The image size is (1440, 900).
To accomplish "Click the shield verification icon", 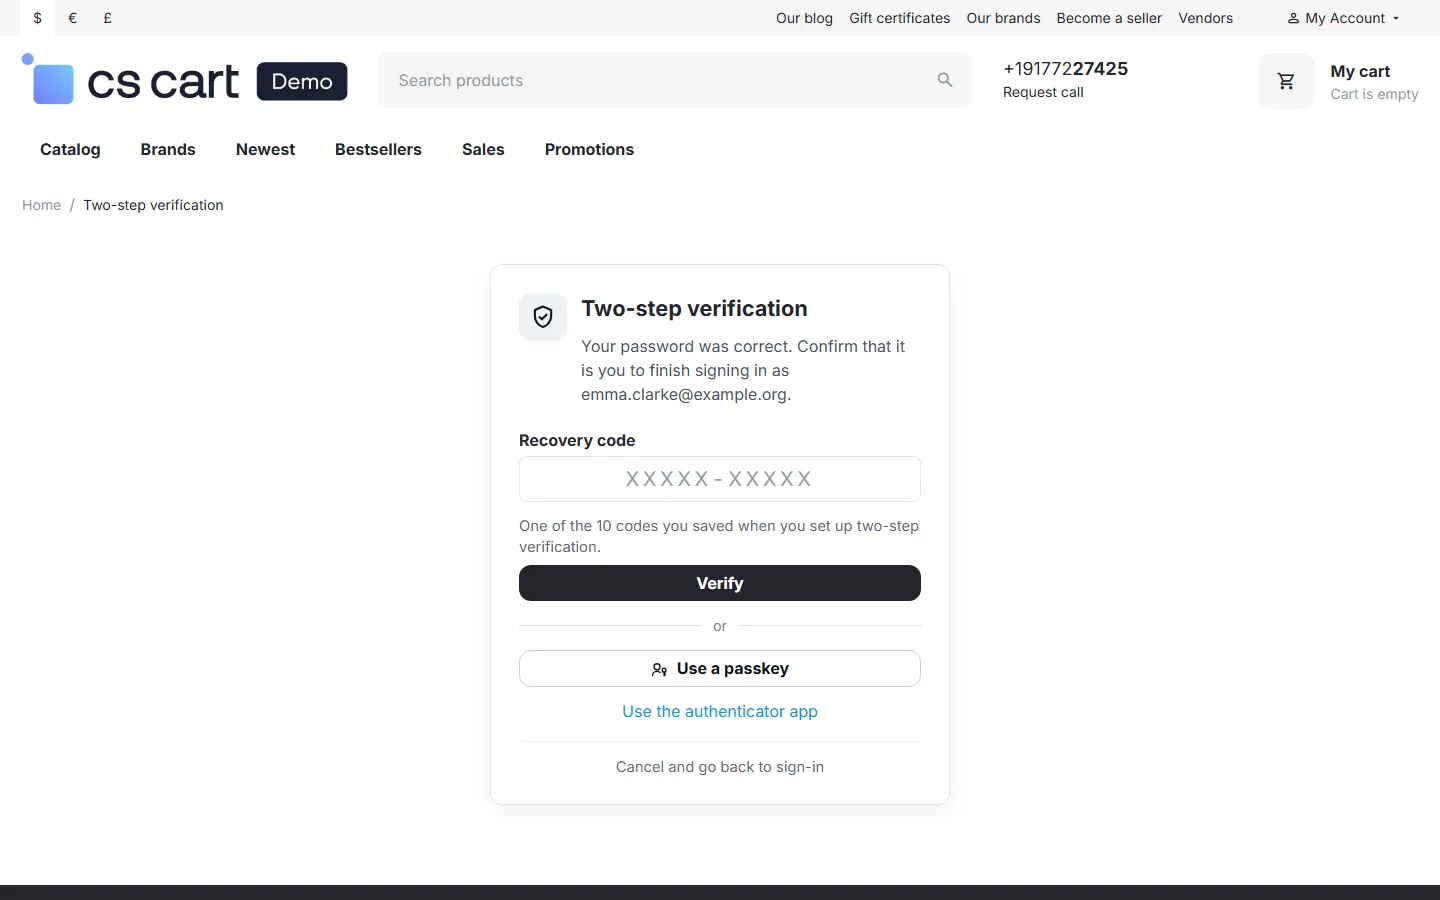I will tap(543, 317).
